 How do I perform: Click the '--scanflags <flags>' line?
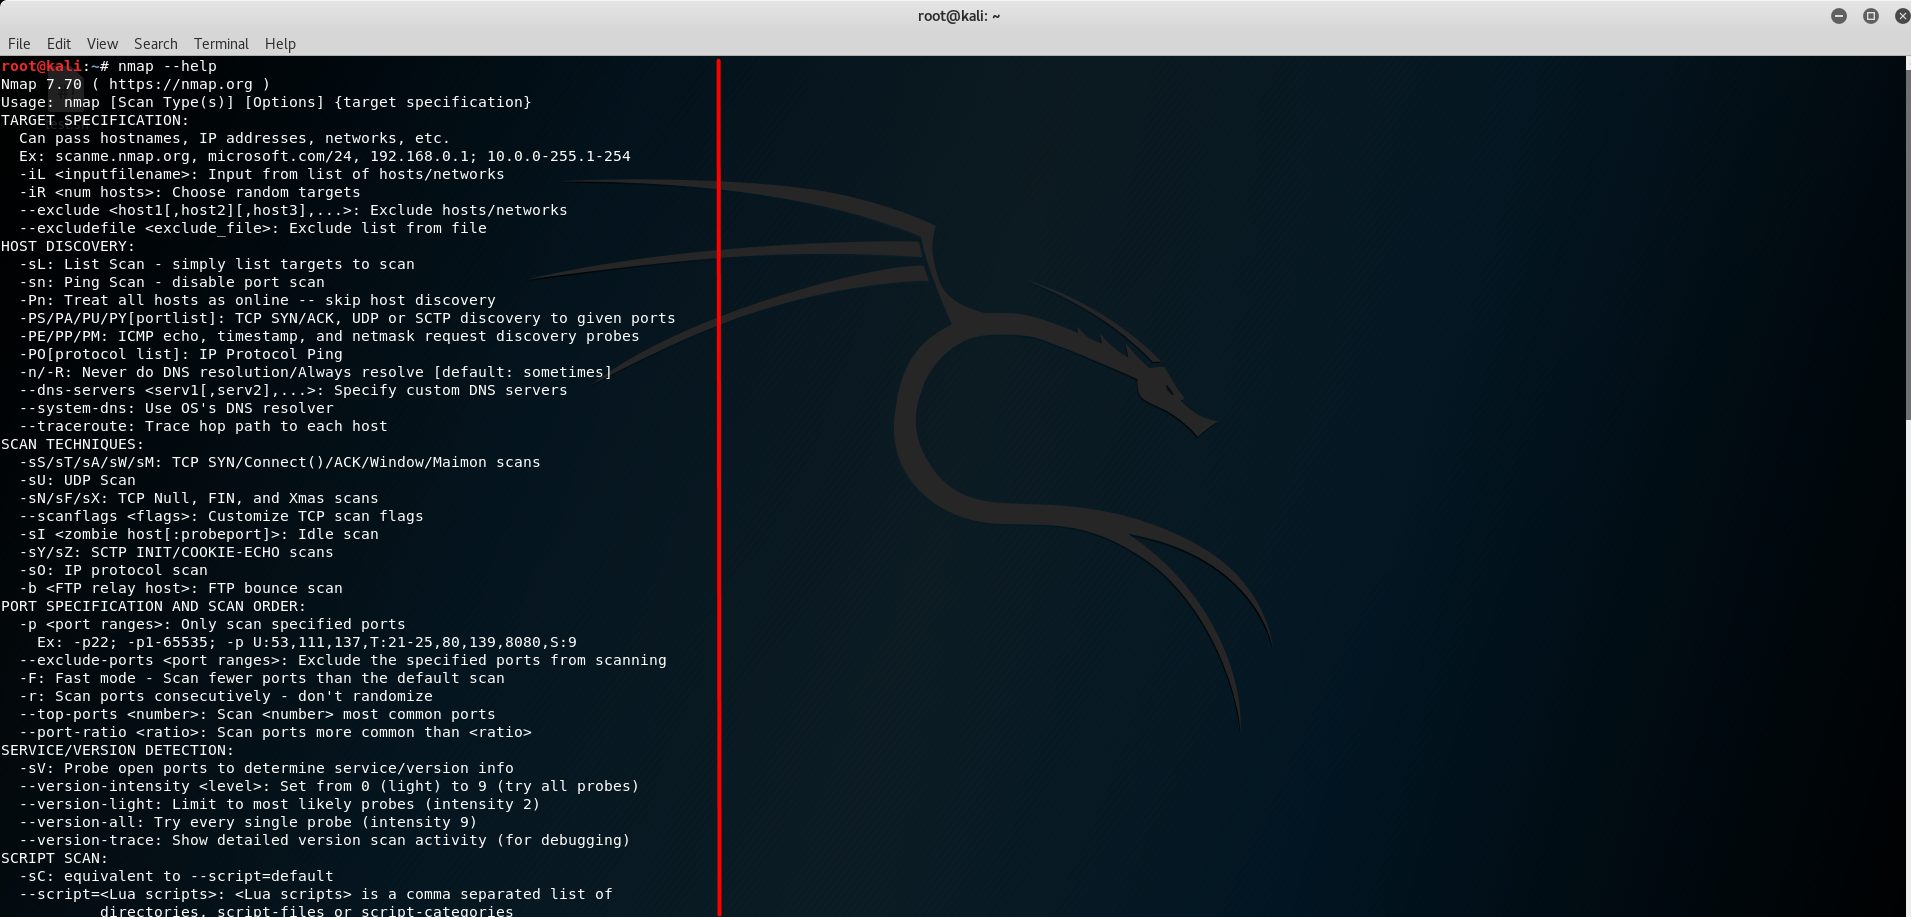pos(221,516)
